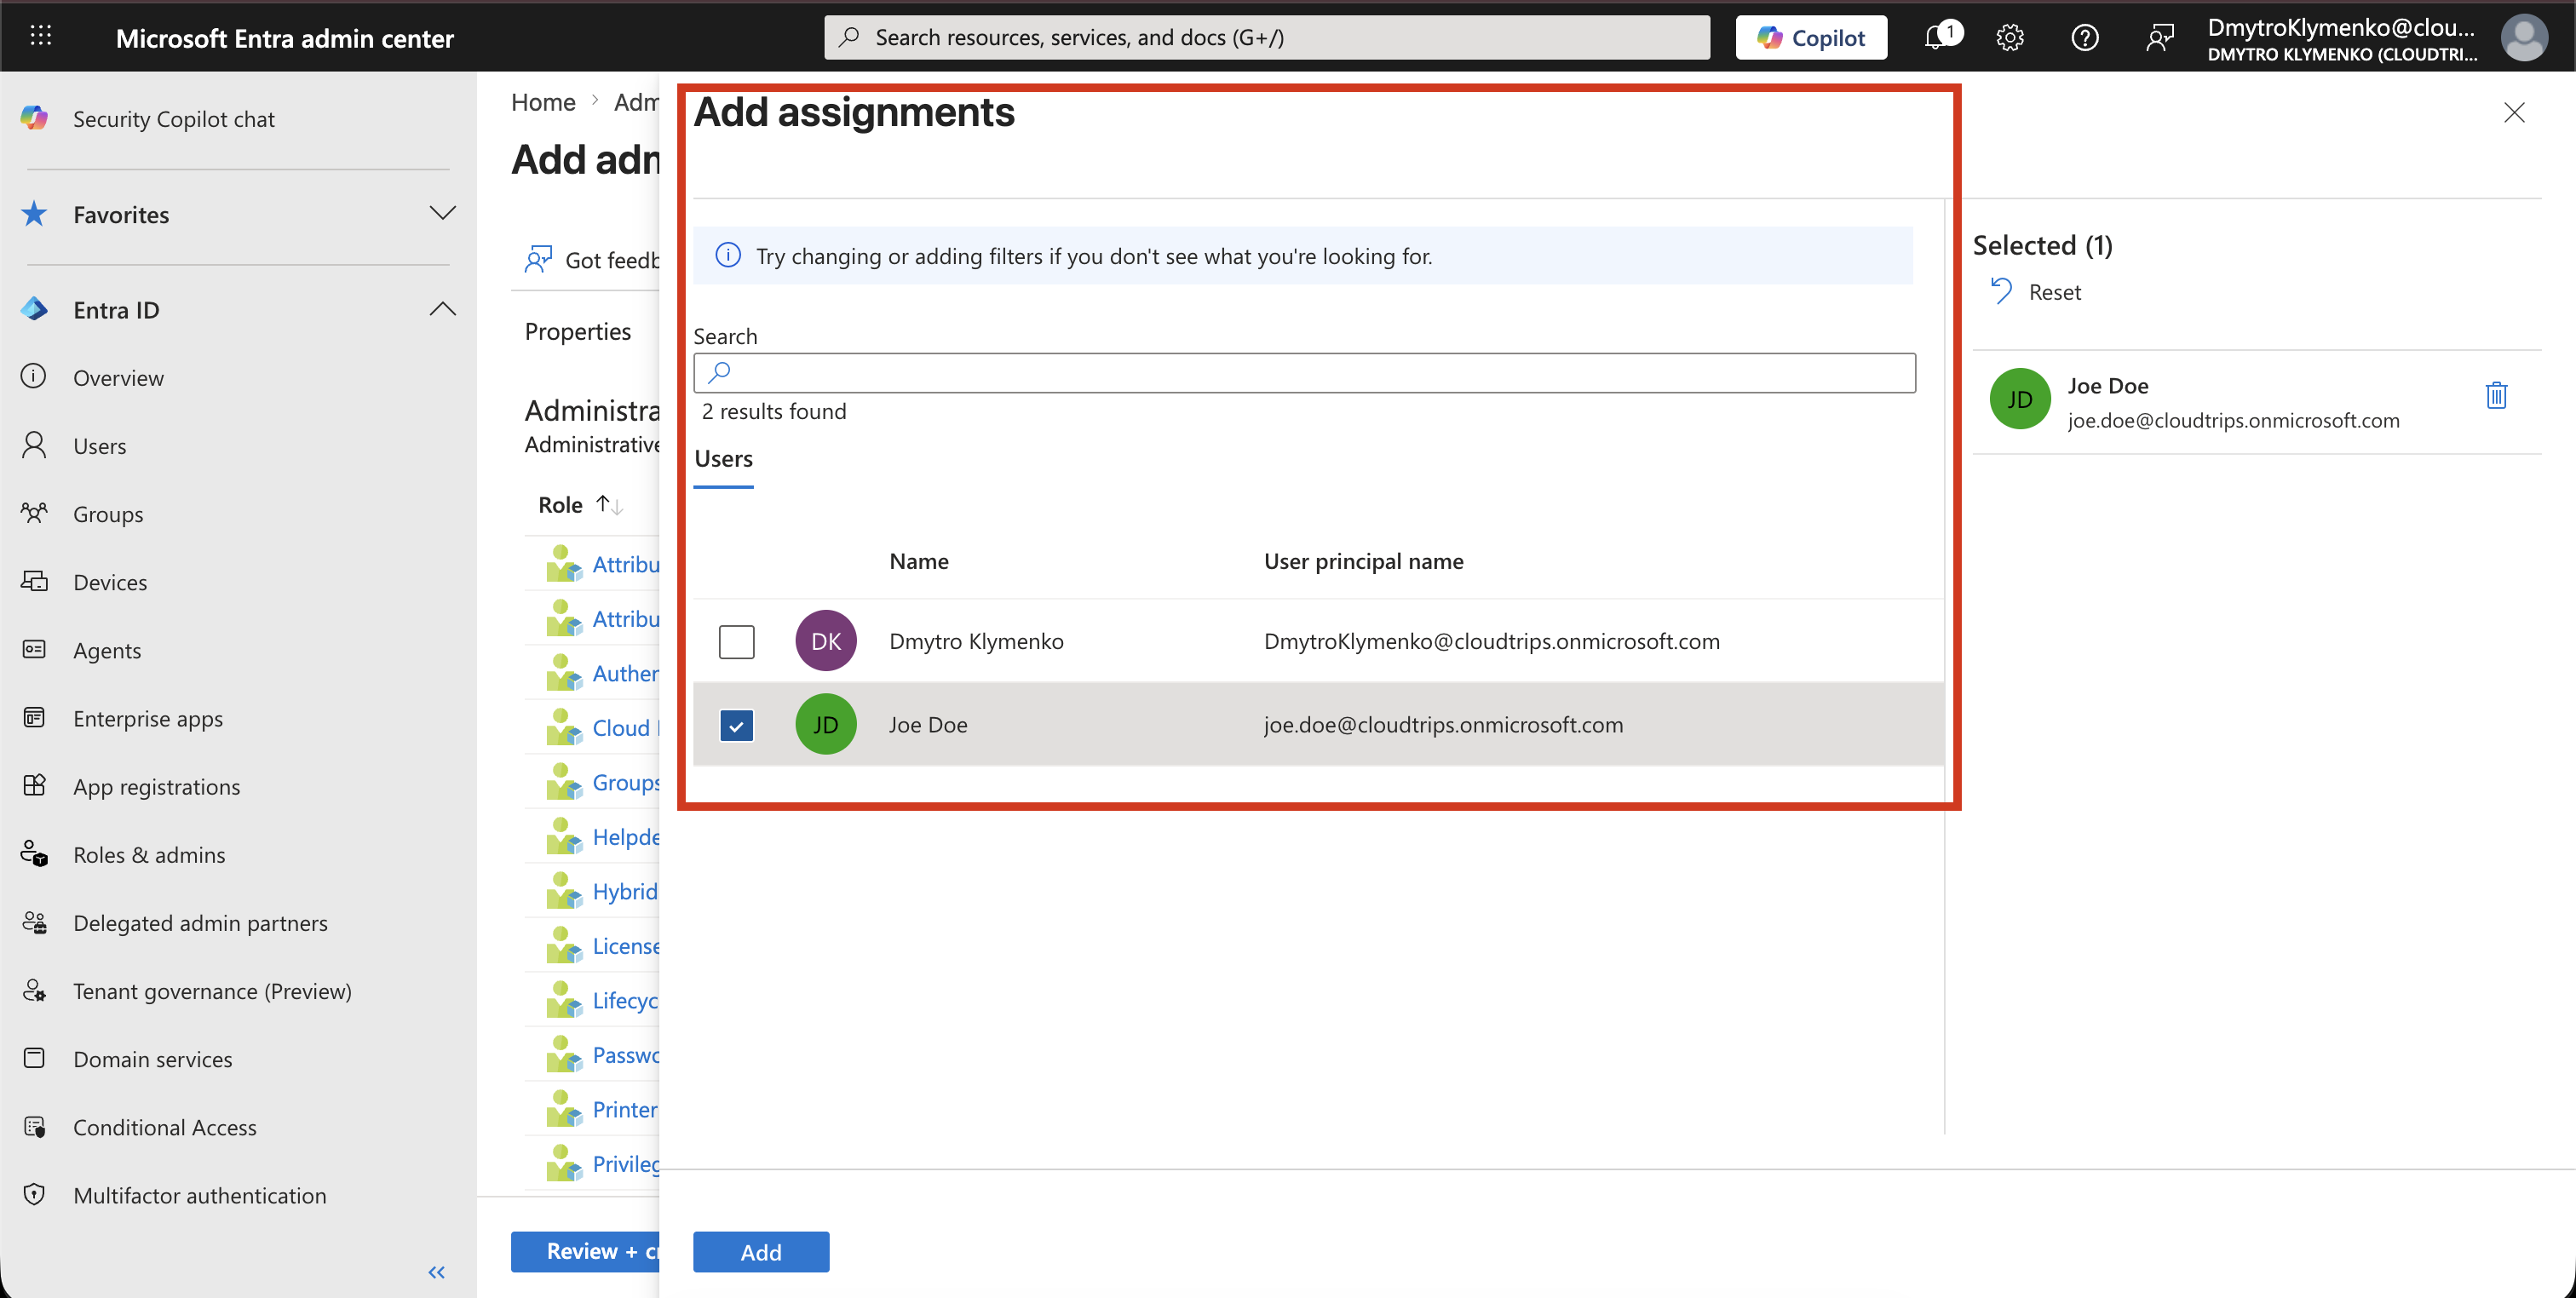Click the Entra ID diamond icon

pyautogui.click(x=34, y=309)
